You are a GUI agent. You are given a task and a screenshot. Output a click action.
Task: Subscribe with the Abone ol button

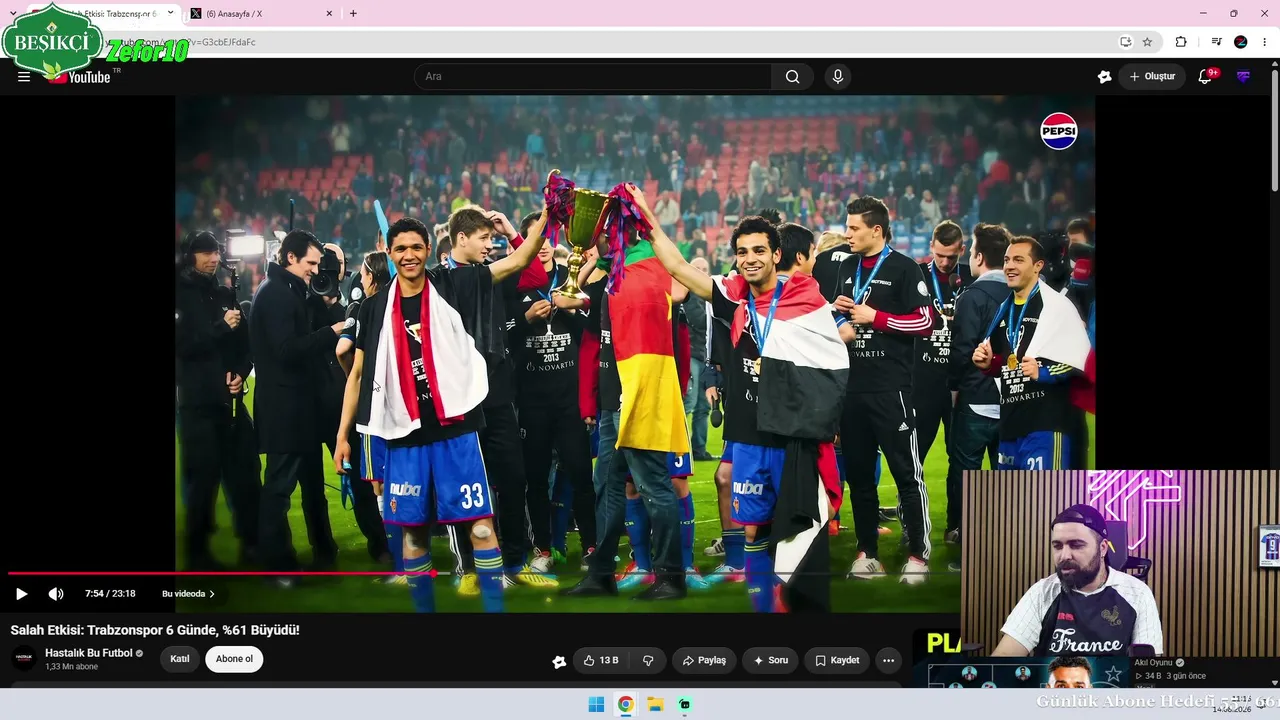click(x=234, y=659)
